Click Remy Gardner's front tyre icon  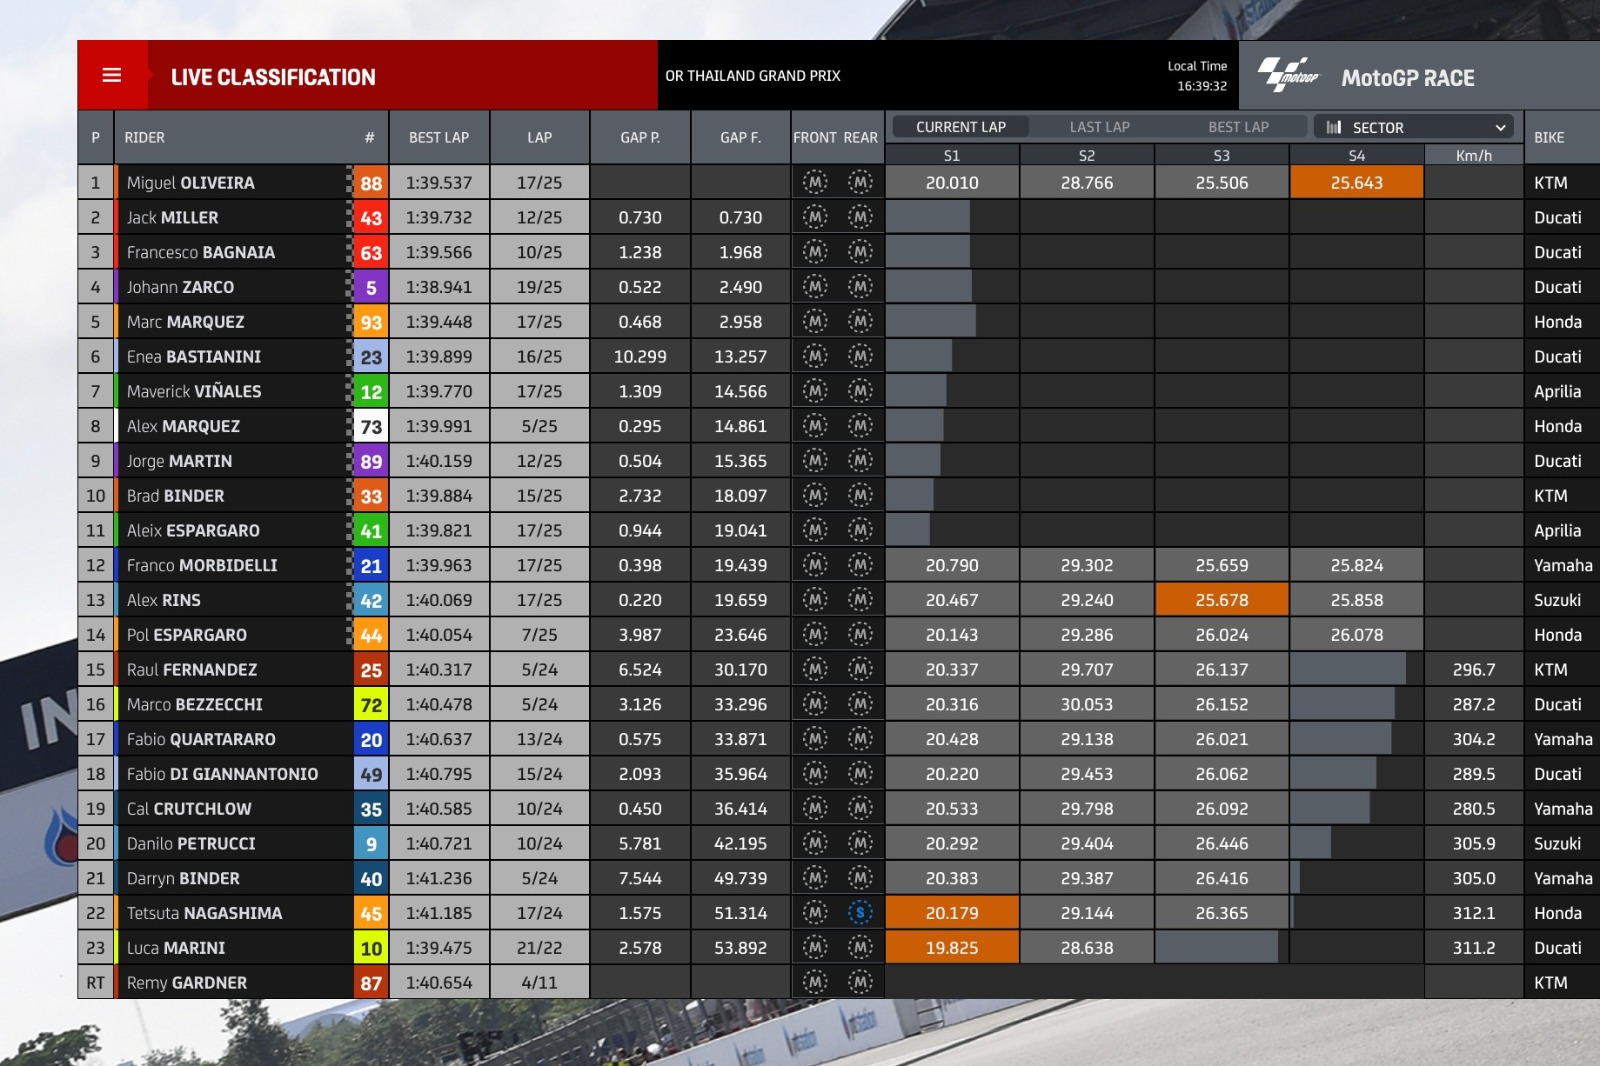click(815, 983)
